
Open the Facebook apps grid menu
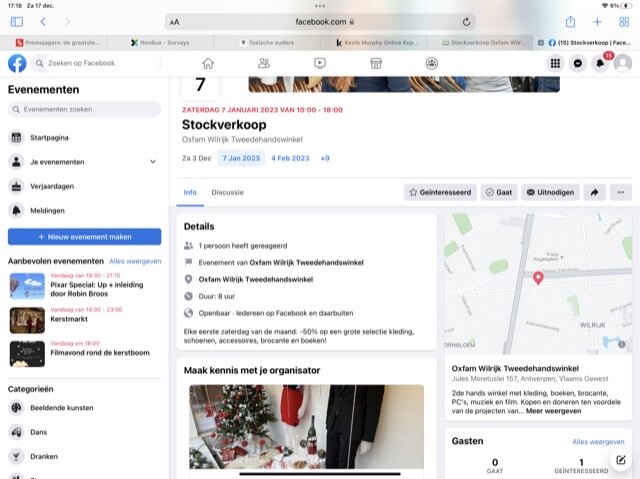[x=555, y=63]
